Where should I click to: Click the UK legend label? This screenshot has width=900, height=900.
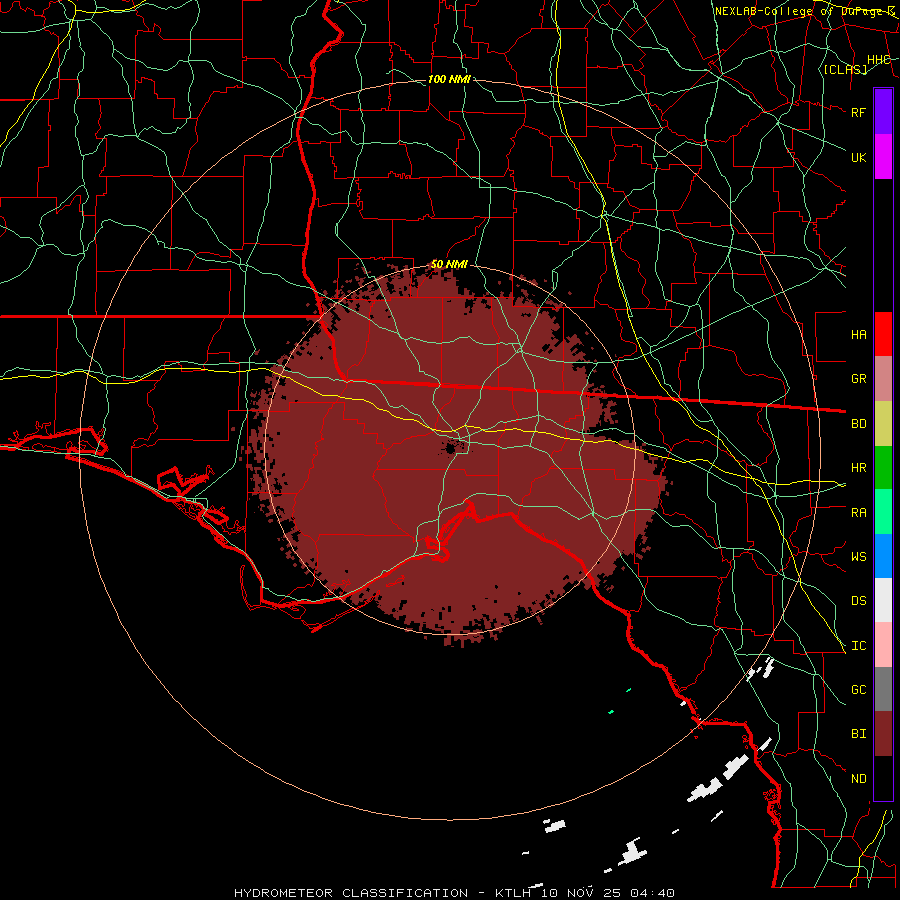click(x=859, y=157)
